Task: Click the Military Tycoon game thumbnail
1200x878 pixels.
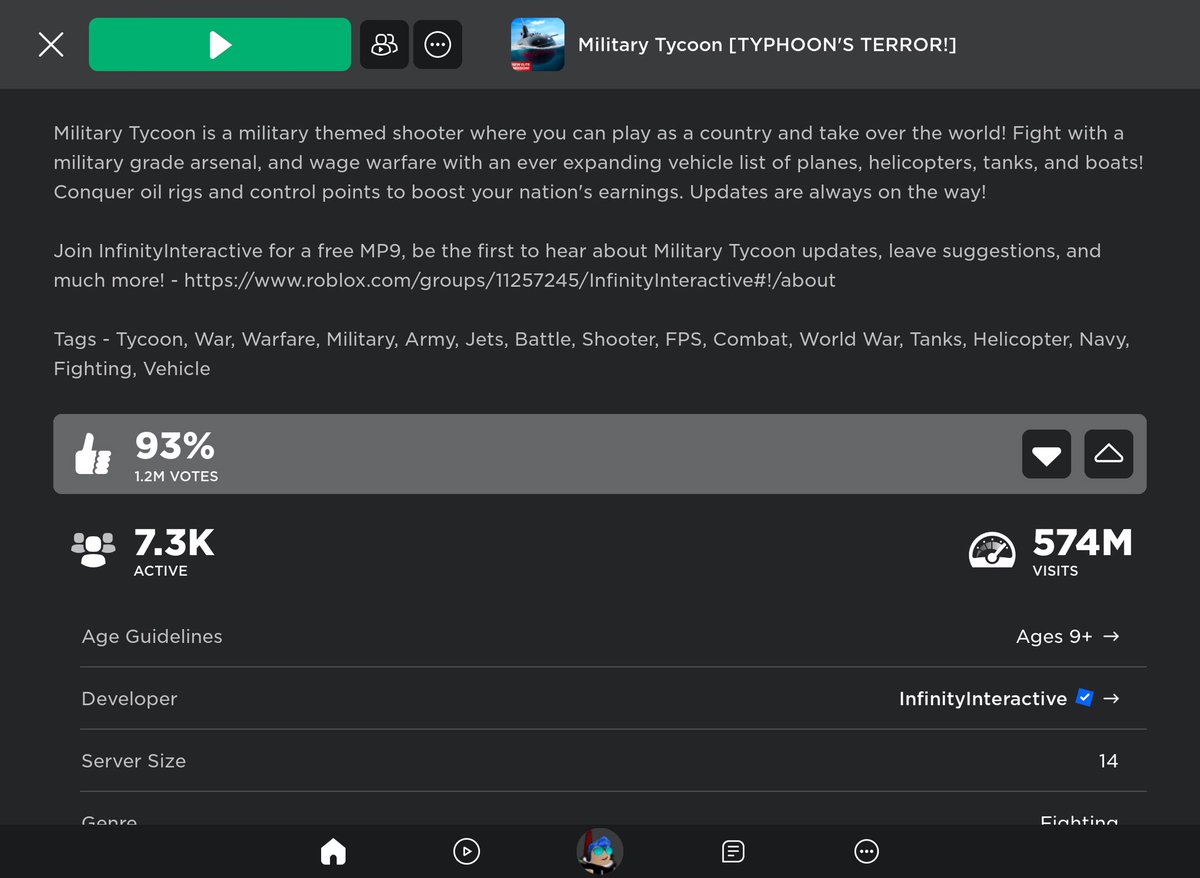Action: (x=538, y=44)
